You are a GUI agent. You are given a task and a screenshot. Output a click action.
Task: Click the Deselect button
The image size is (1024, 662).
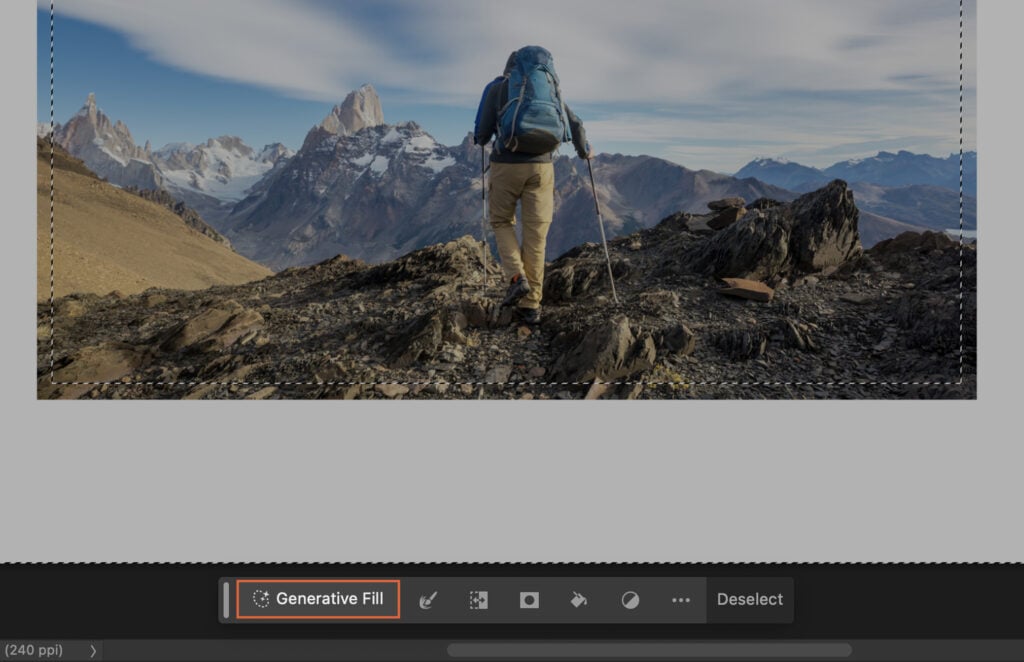(749, 599)
